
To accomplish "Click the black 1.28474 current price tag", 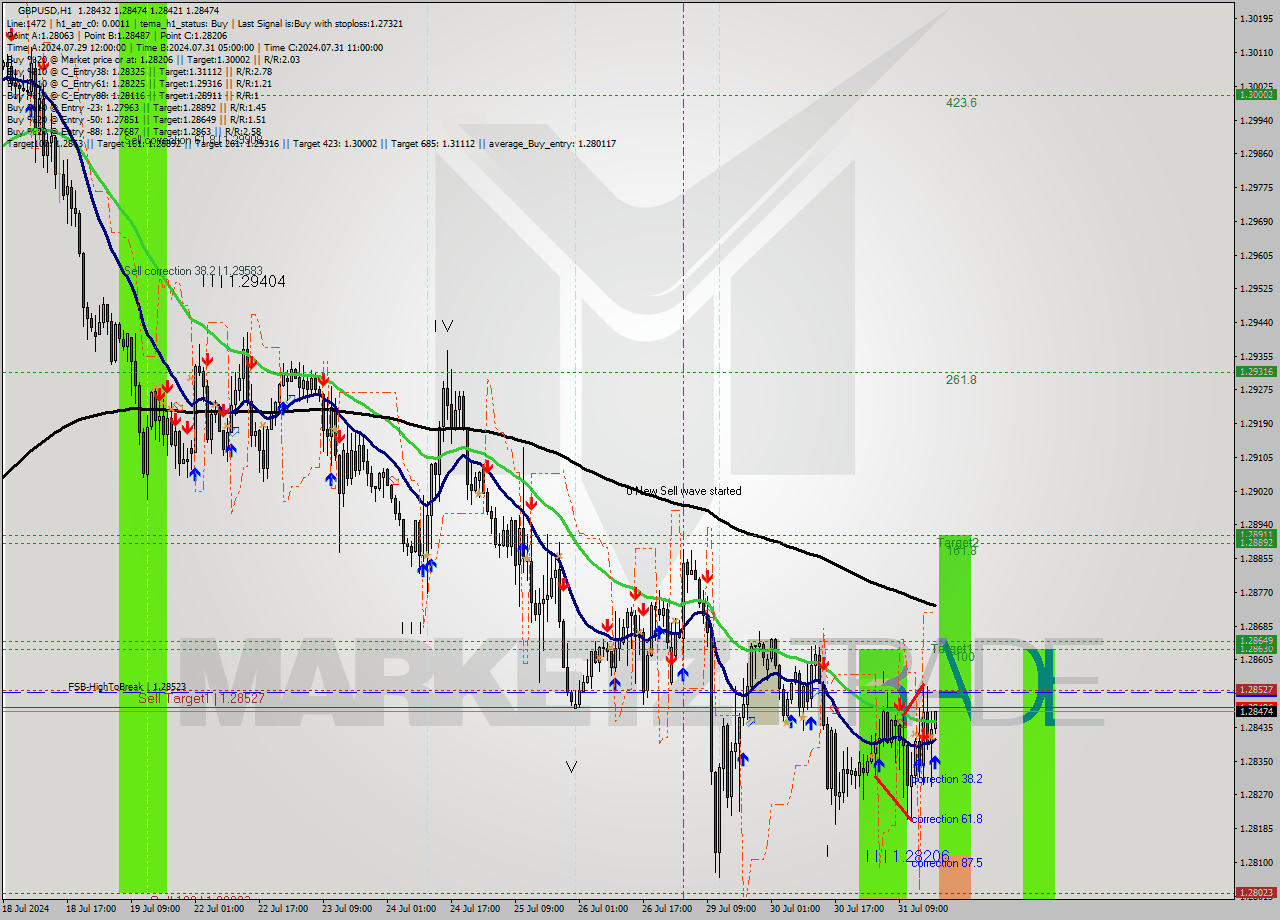I will coord(1256,711).
